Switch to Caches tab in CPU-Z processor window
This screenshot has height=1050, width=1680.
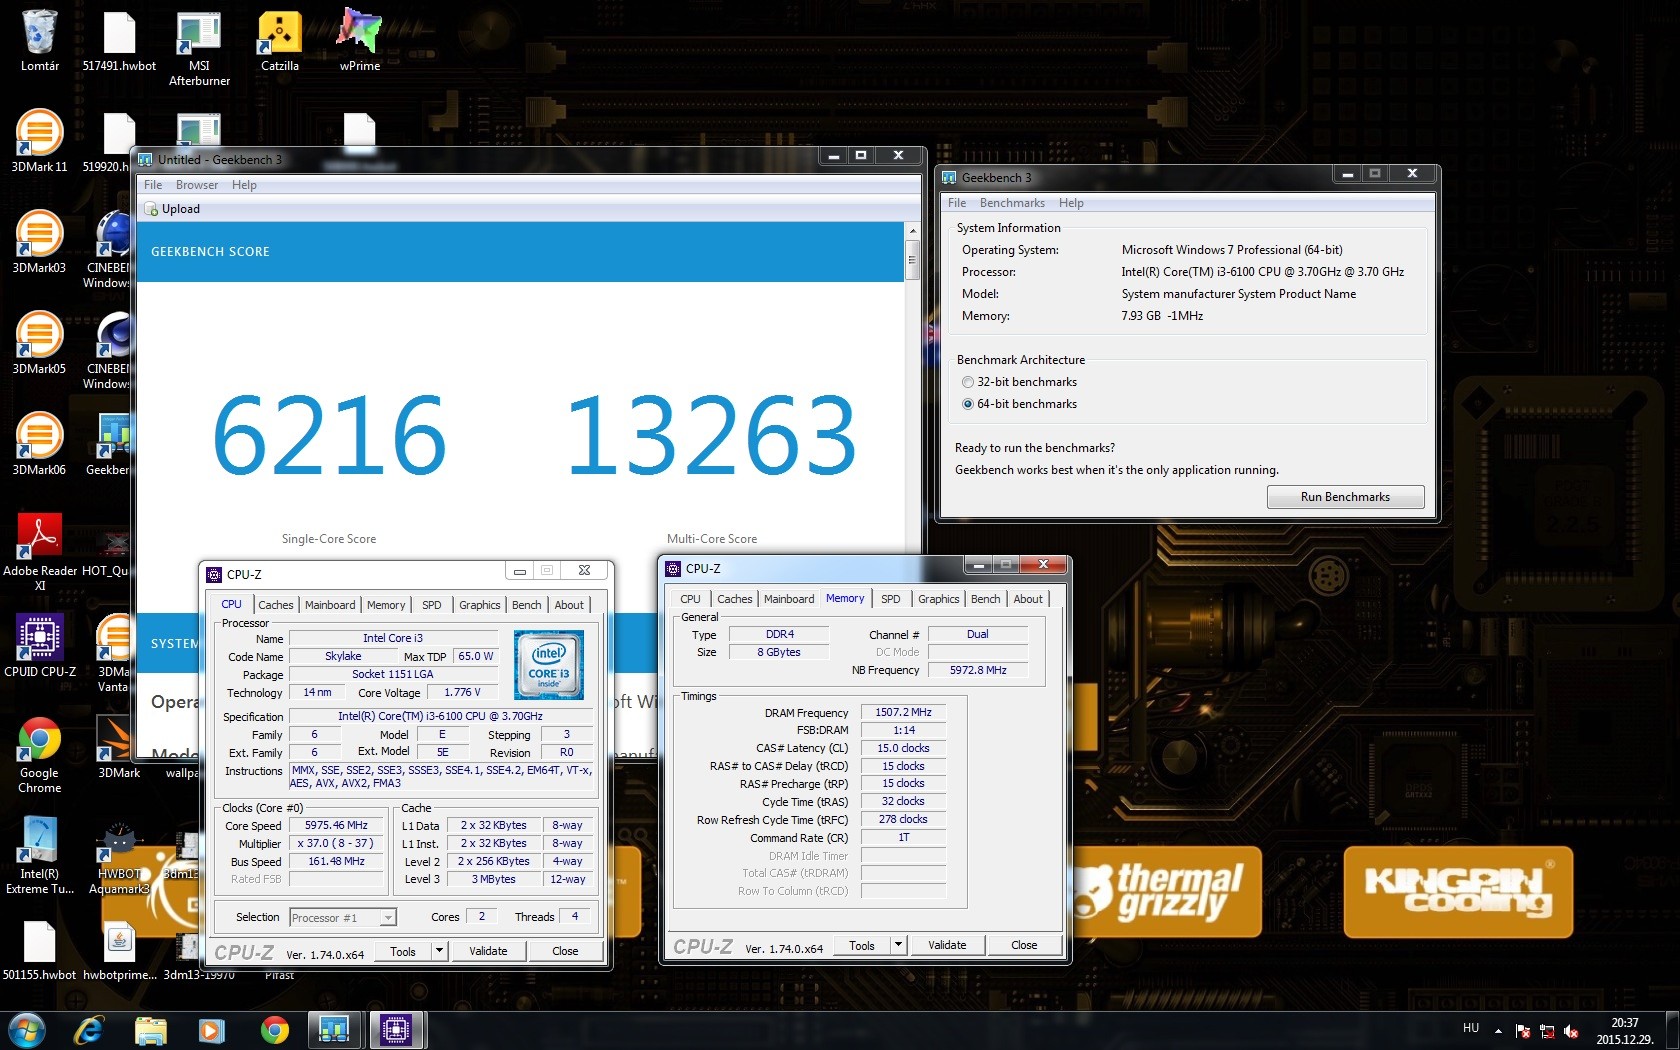tap(276, 605)
